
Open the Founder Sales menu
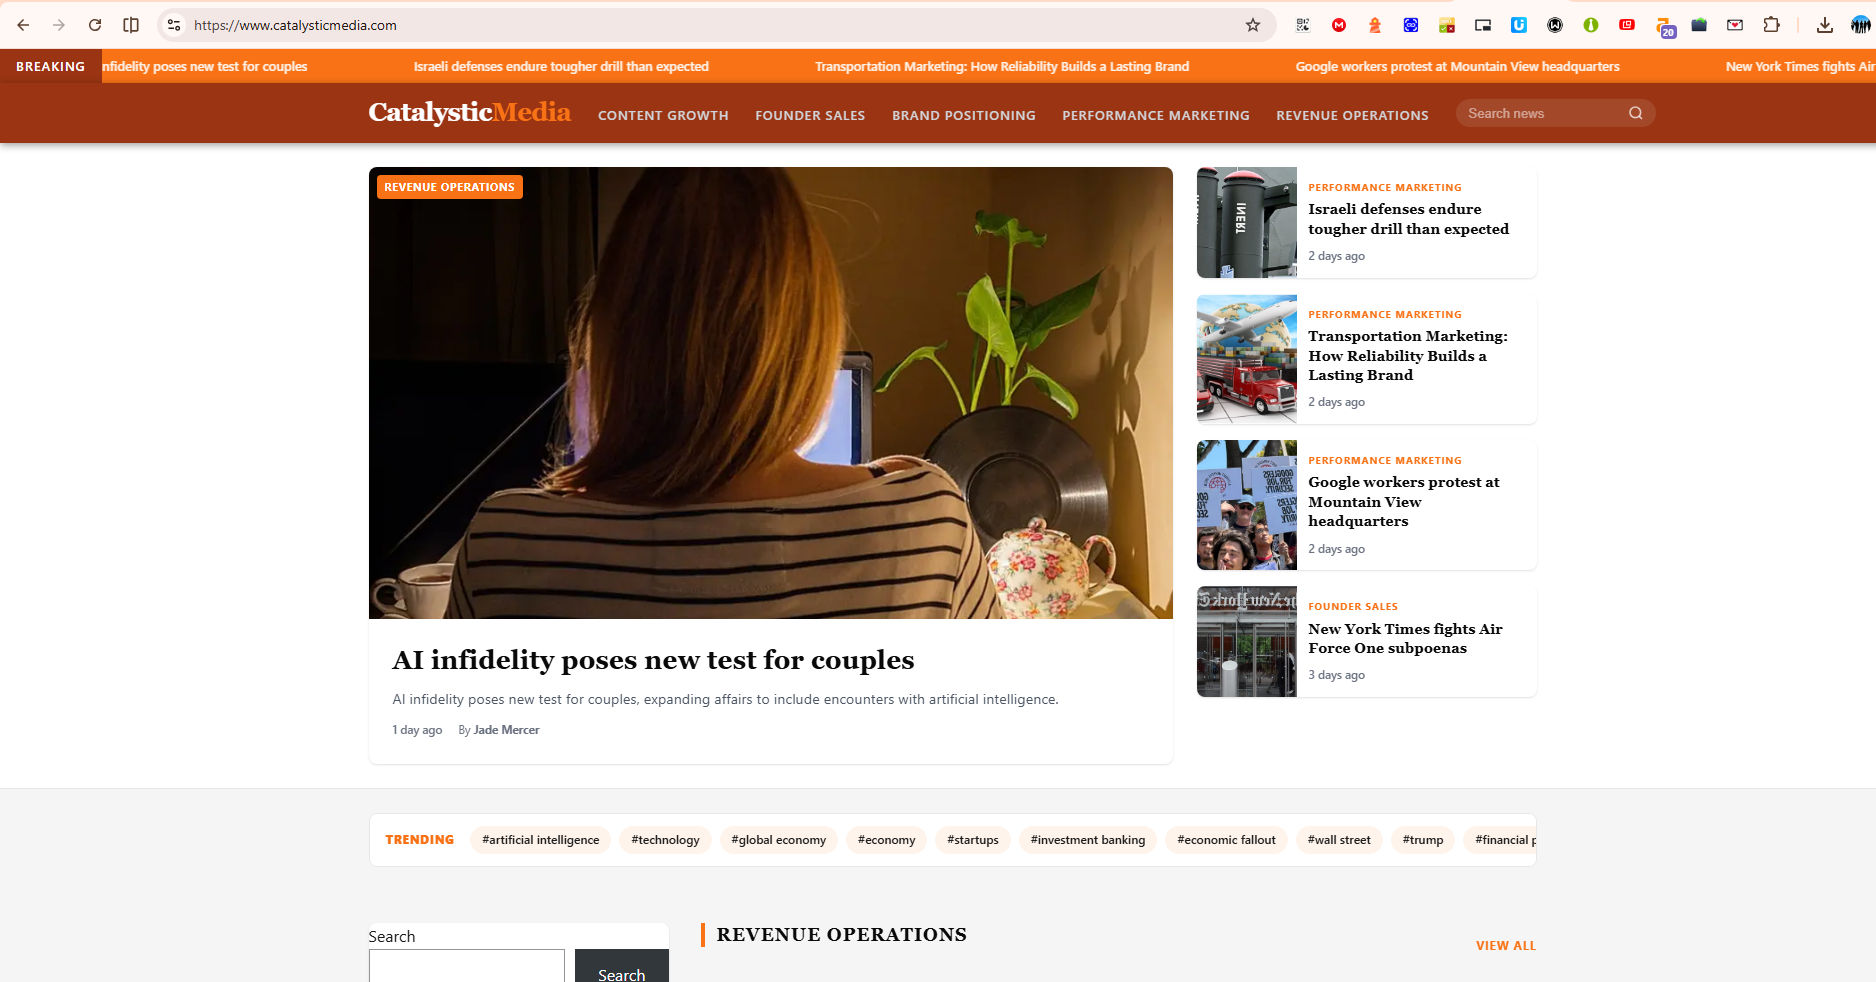click(x=810, y=115)
